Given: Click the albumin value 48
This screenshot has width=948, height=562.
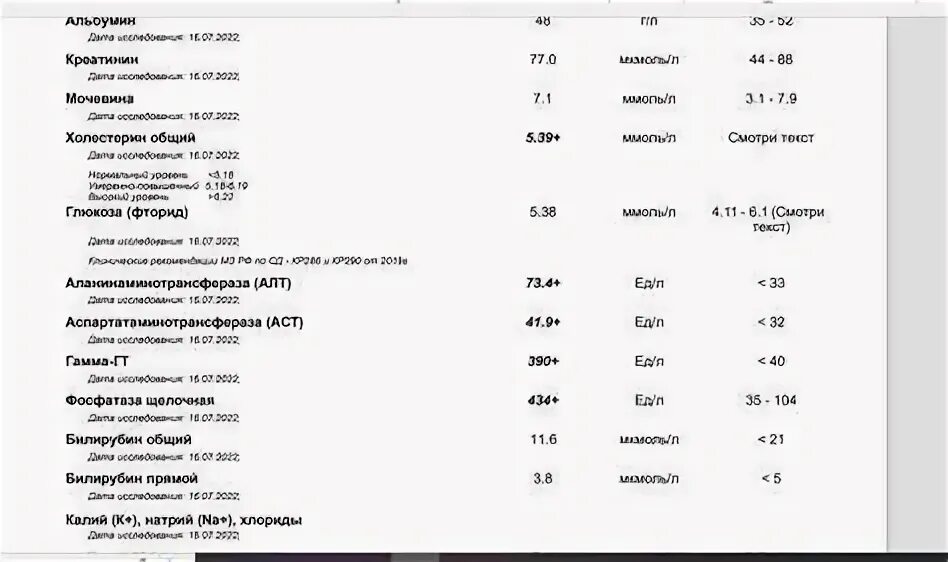Looking at the screenshot, I should coord(542,21).
